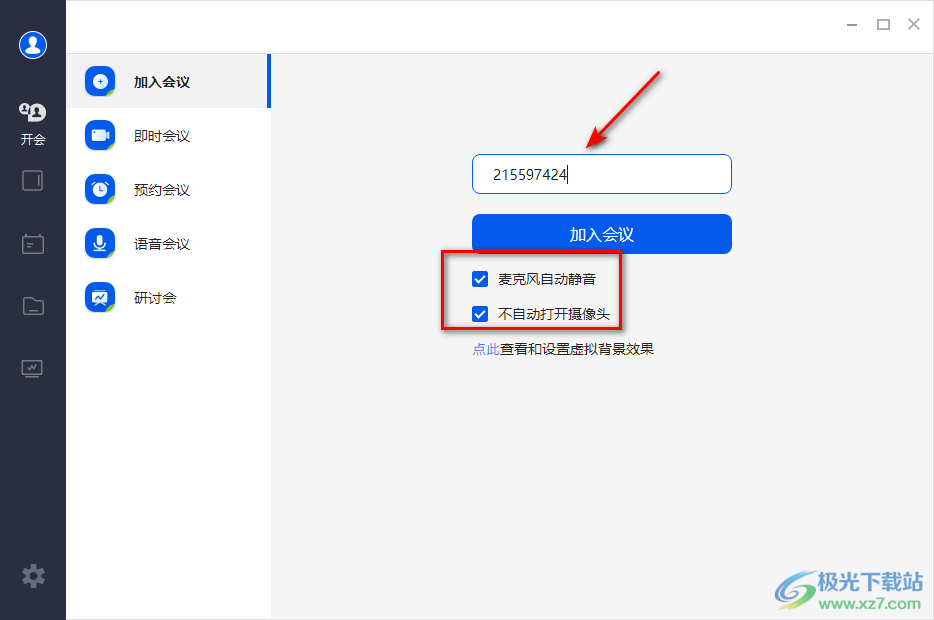The image size is (934, 620).
Task: Maximize the meeting window
Action: (883, 24)
